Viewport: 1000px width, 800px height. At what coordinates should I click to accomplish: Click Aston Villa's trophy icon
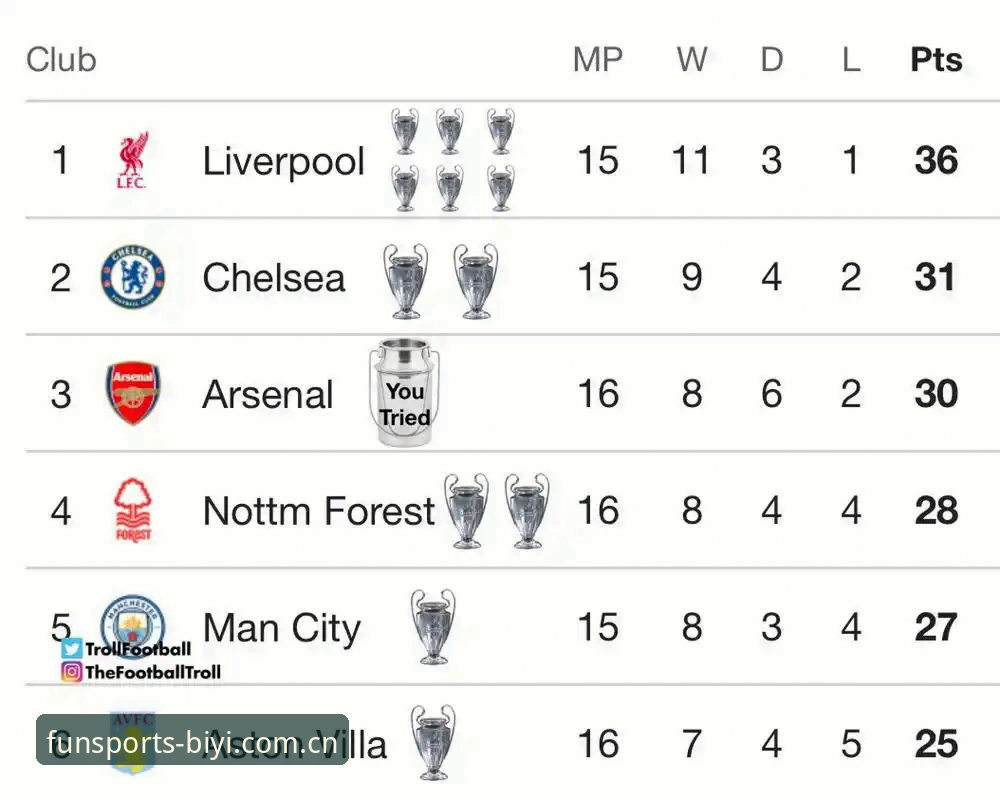coord(433,743)
